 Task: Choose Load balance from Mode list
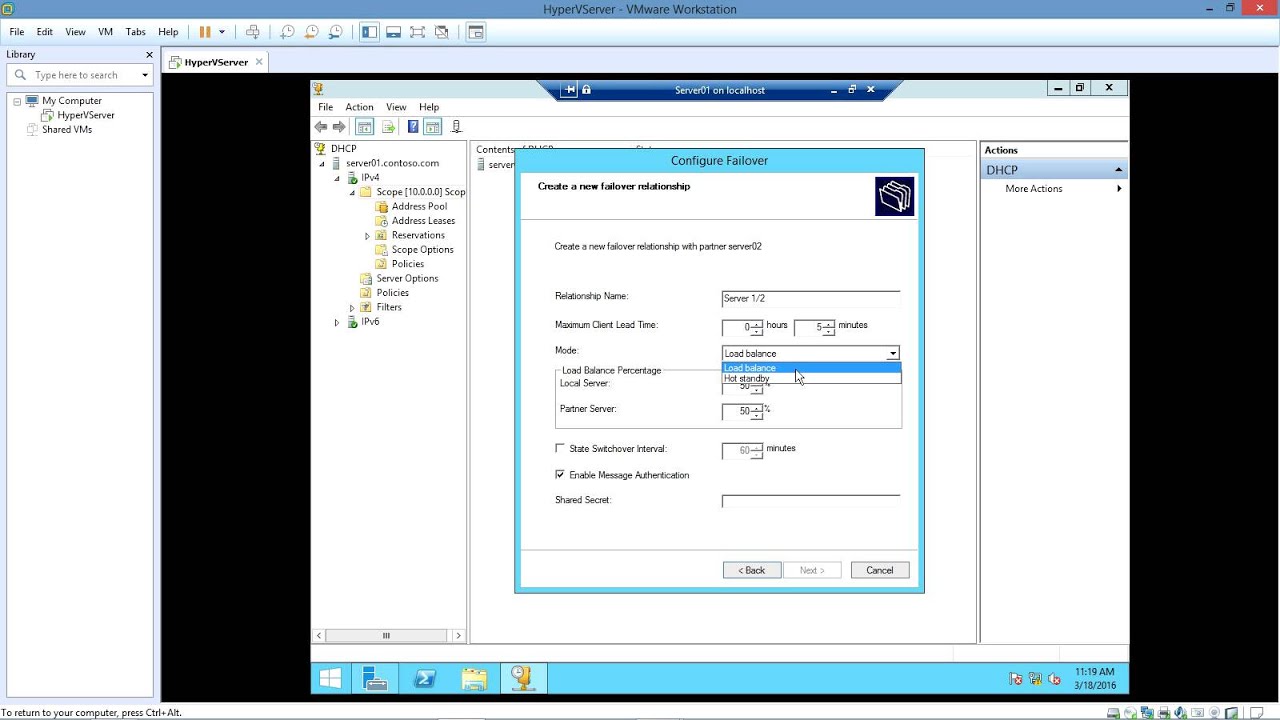point(811,368)
